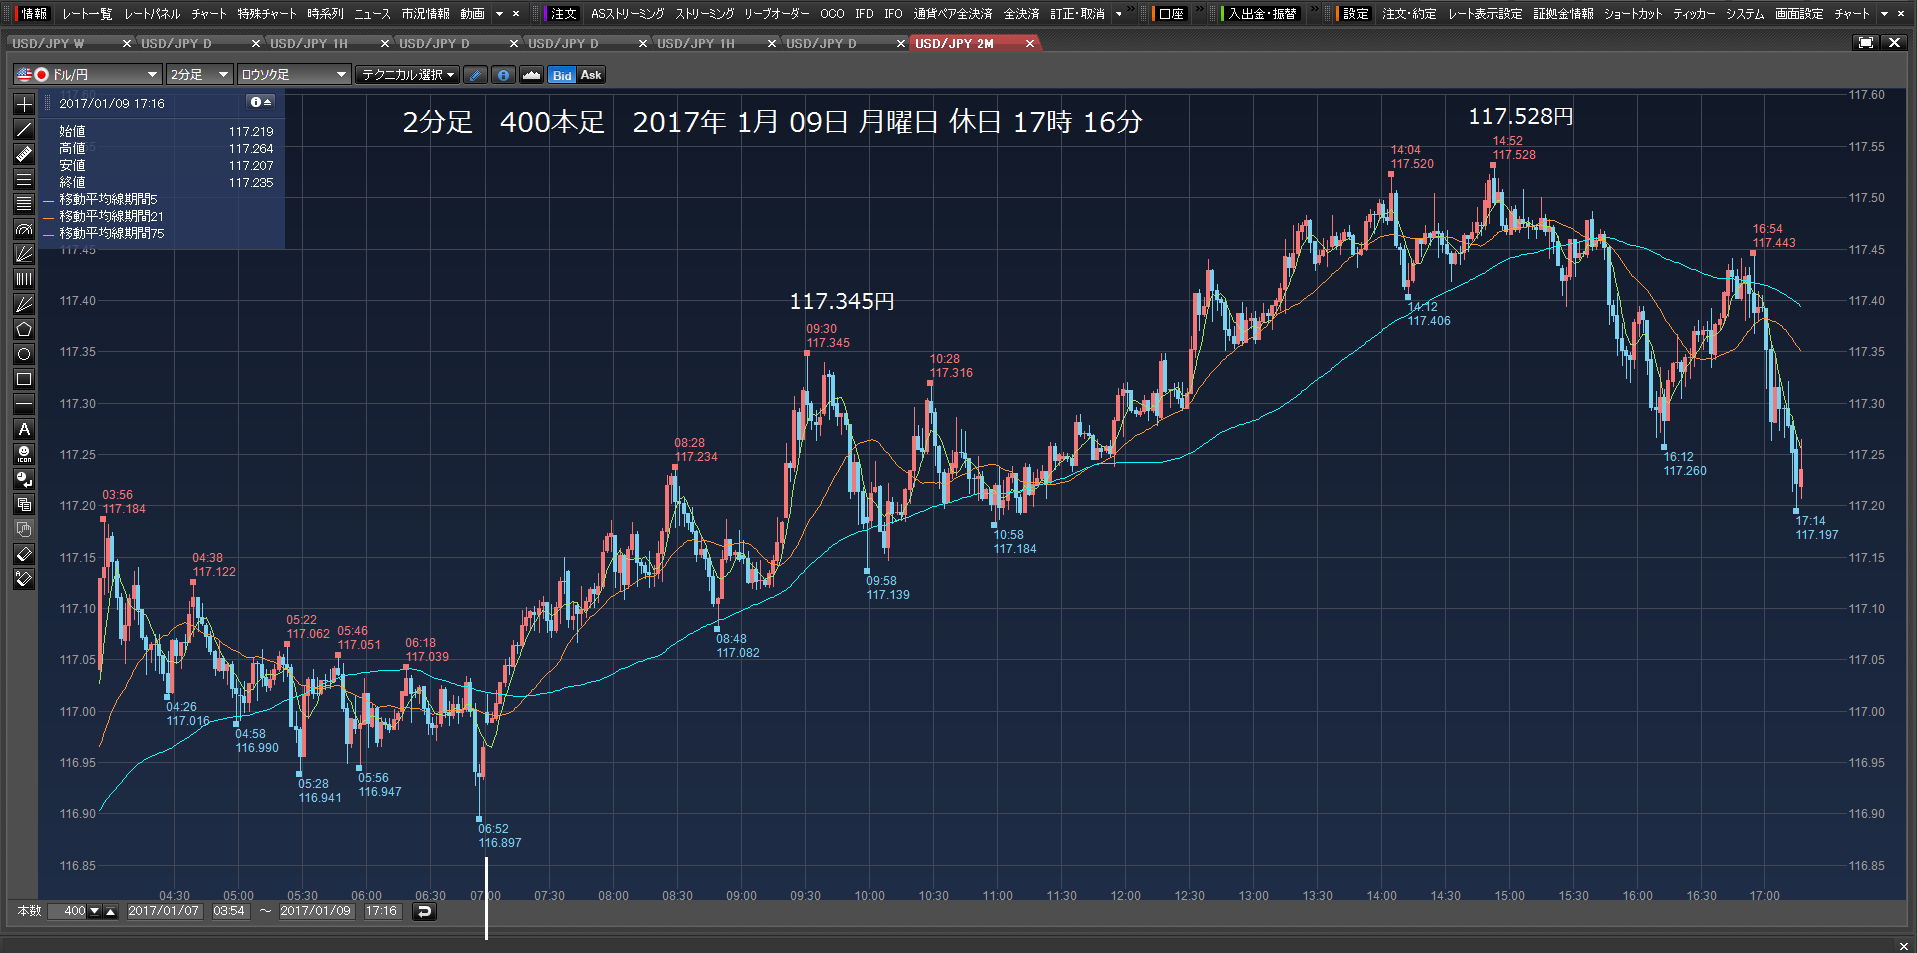The height and width of the screenshot is (953, 1917).
Task: Click the リーブオーダー button
Action: click(x=776, y=14)
